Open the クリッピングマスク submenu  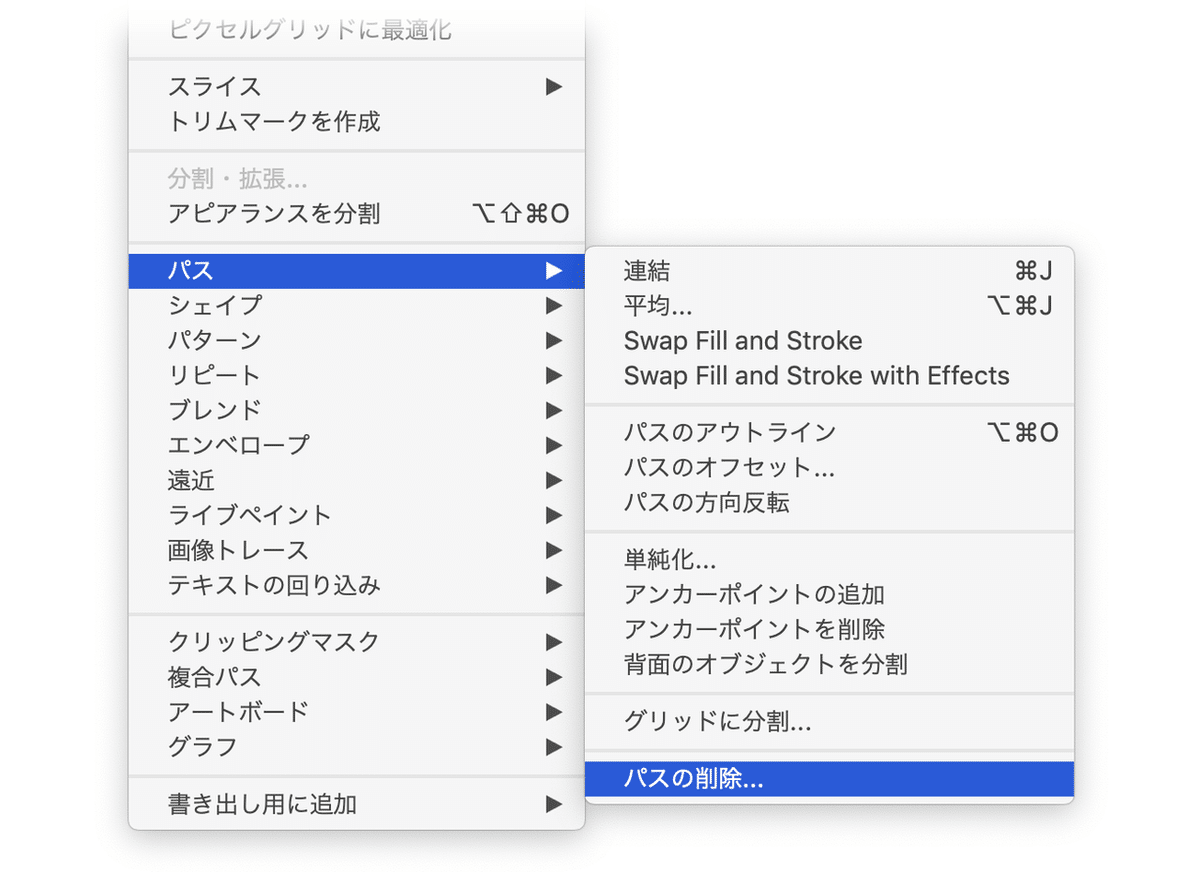(356, 642)
